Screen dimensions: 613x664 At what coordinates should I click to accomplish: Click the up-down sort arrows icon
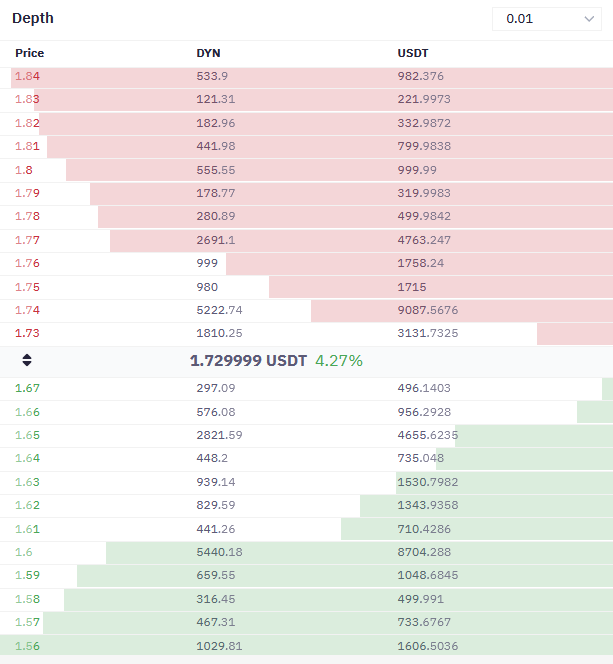click(x=27, y=360)
